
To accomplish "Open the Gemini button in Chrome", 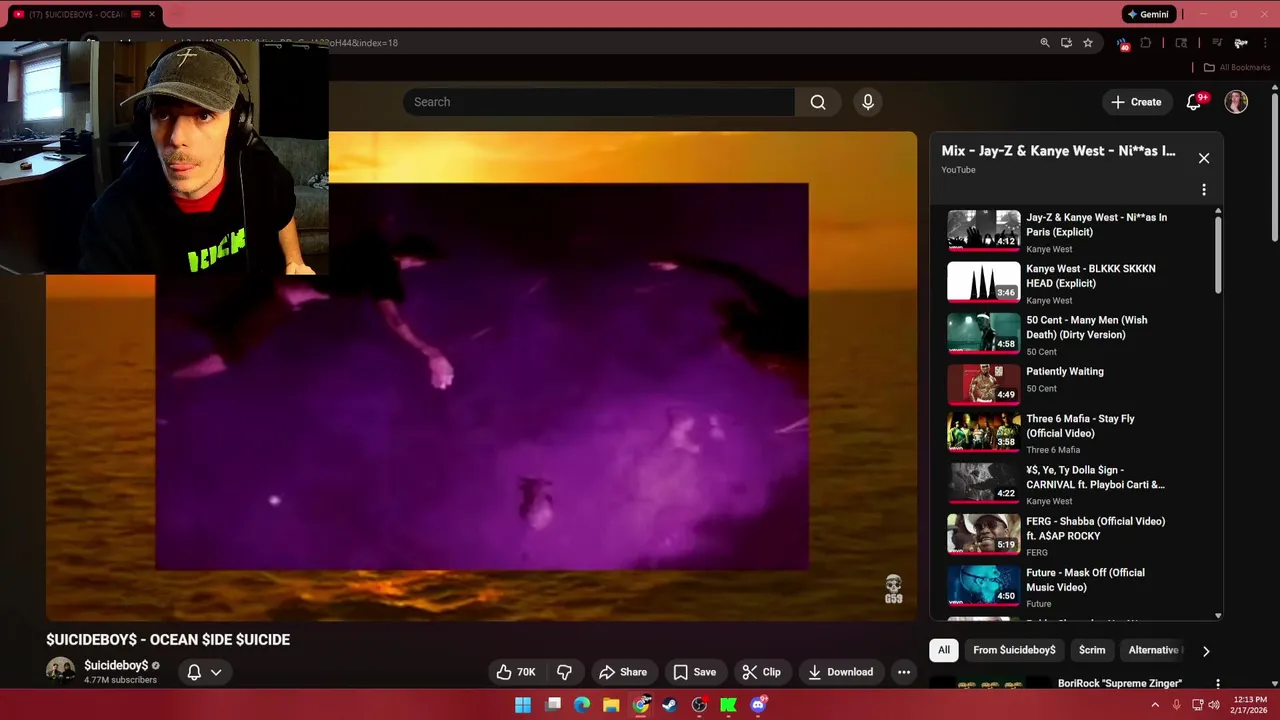I will coord(1147,14).
